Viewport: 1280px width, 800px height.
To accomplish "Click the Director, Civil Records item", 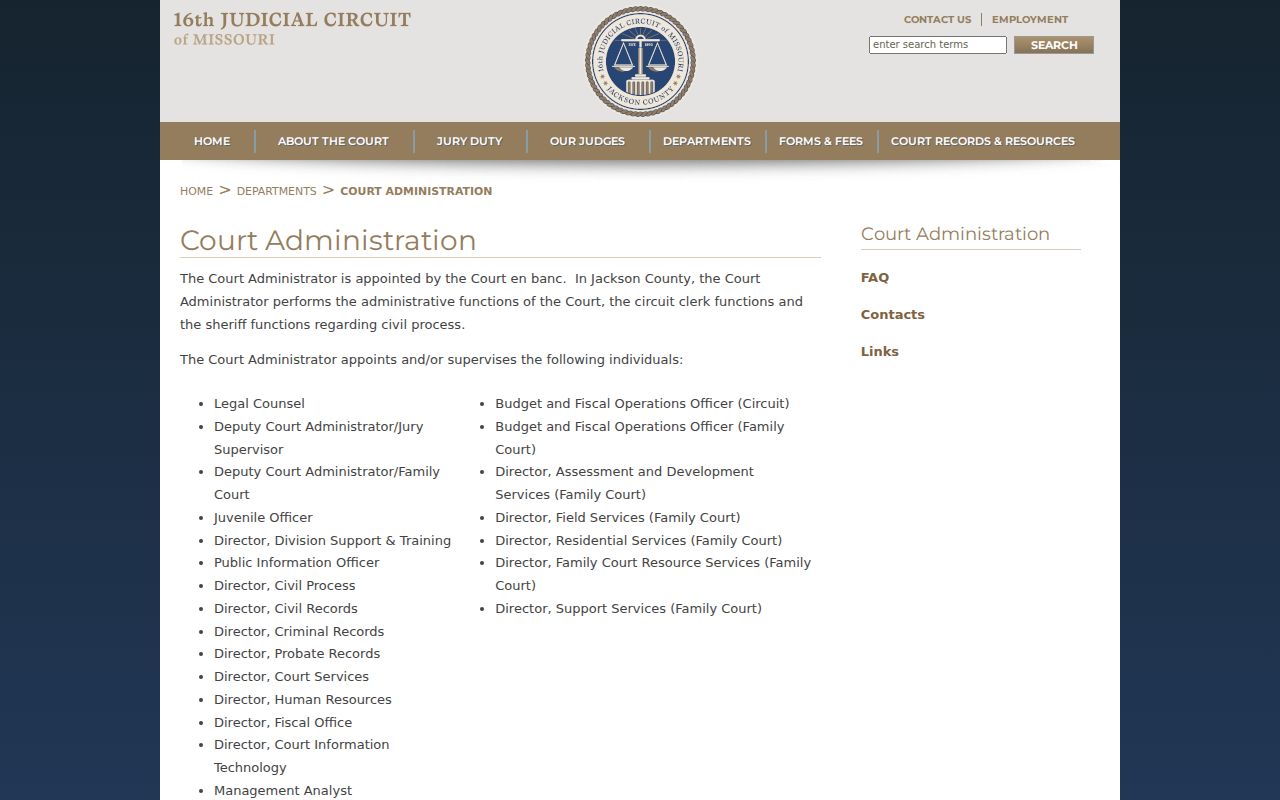I will (x=286, y=609).
